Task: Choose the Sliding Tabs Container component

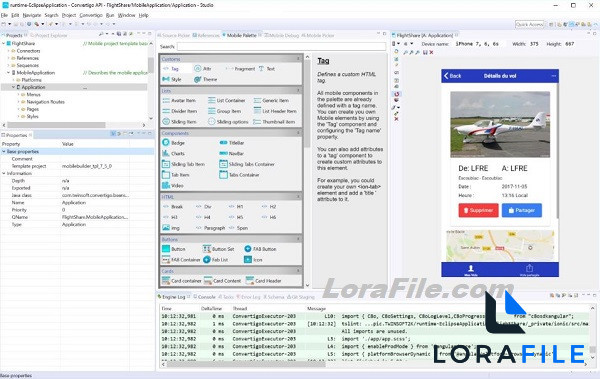Action: tap(247, 164)
